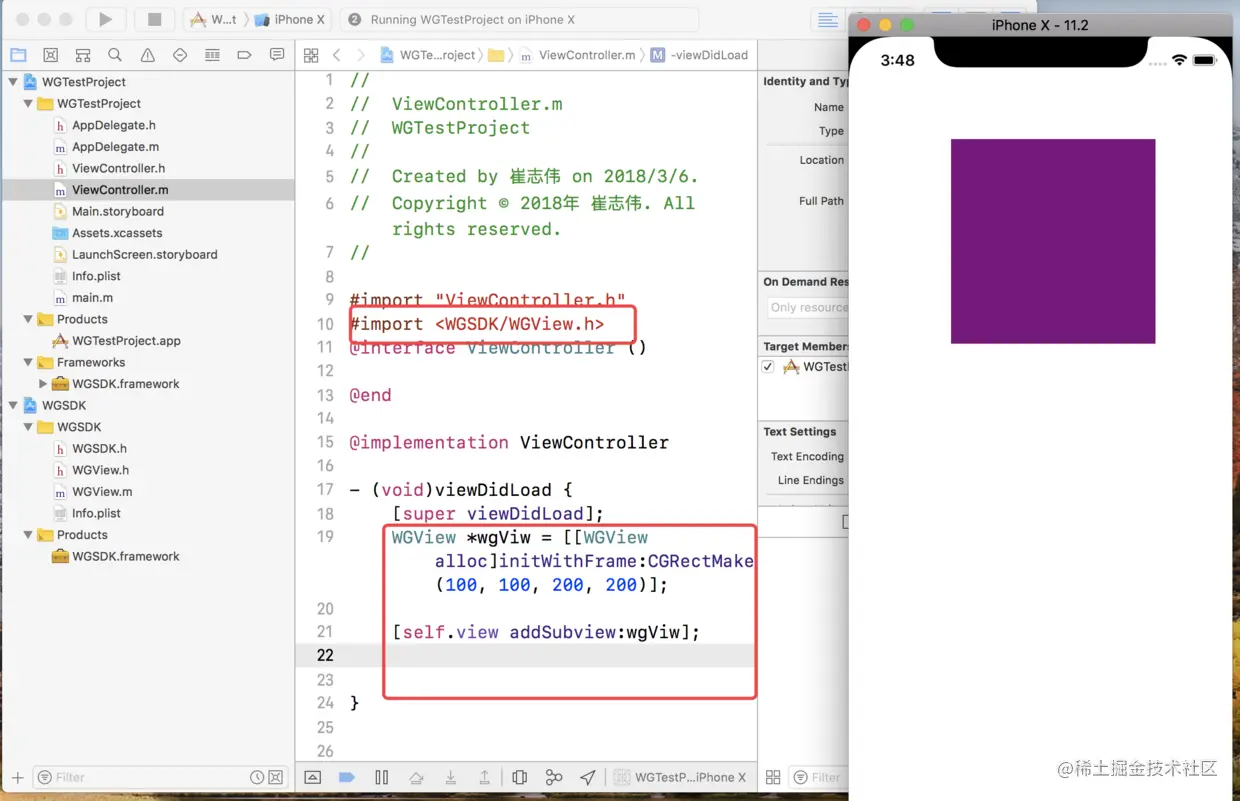Open Main.storyboard file
1240x801 pixels.
(x=117, y=211)
